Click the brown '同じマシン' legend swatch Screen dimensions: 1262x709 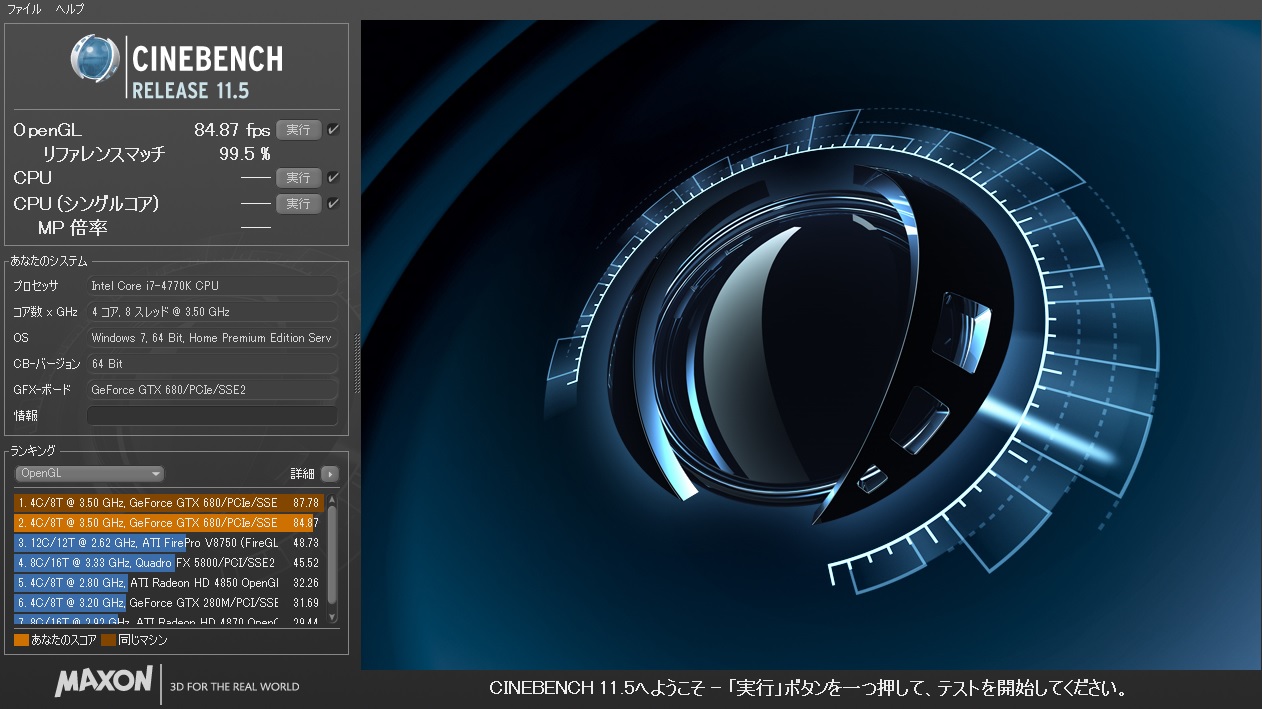coord(108,640)
